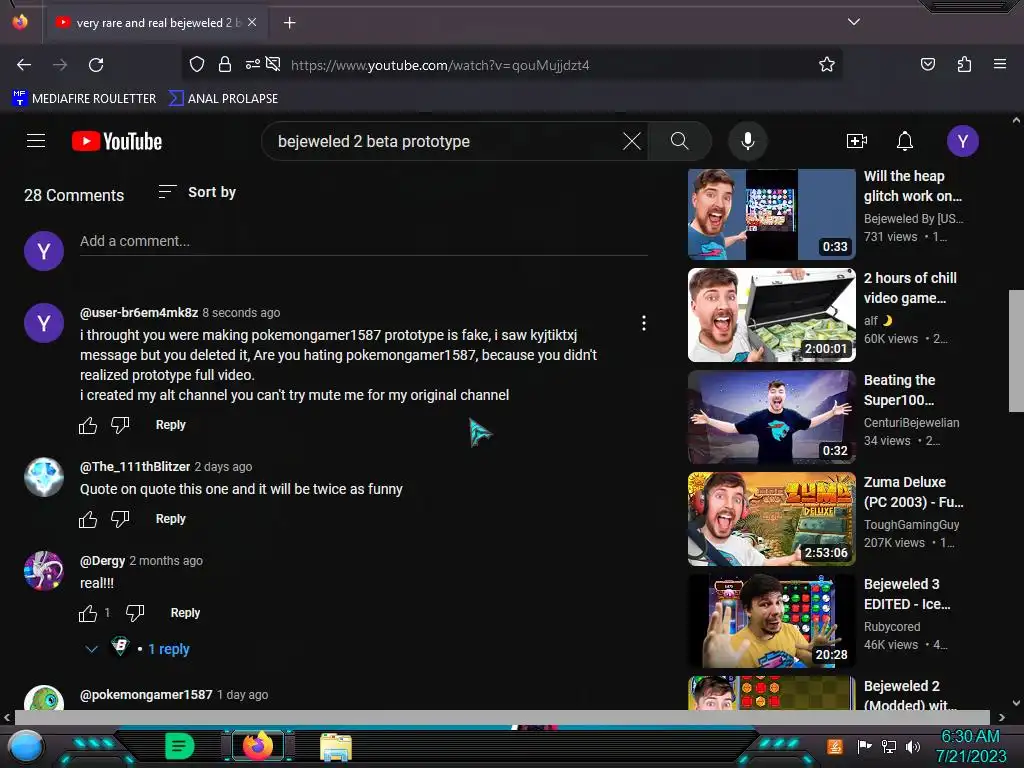Screen dimensions: 1024x768
Task: Reply to the Dergy comment
Action: 185,613
